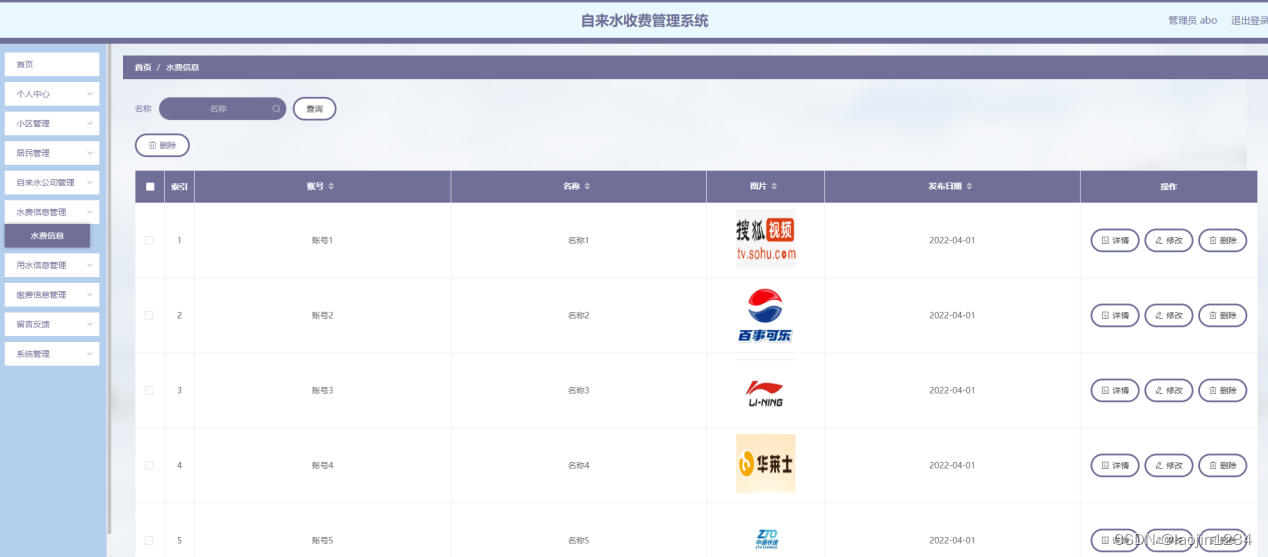Image resolution: width=1268 pixels, height=557 pixels.
Task: Open the 百事可乐 image thumbnail in row 2
Action: coord(765,315)
